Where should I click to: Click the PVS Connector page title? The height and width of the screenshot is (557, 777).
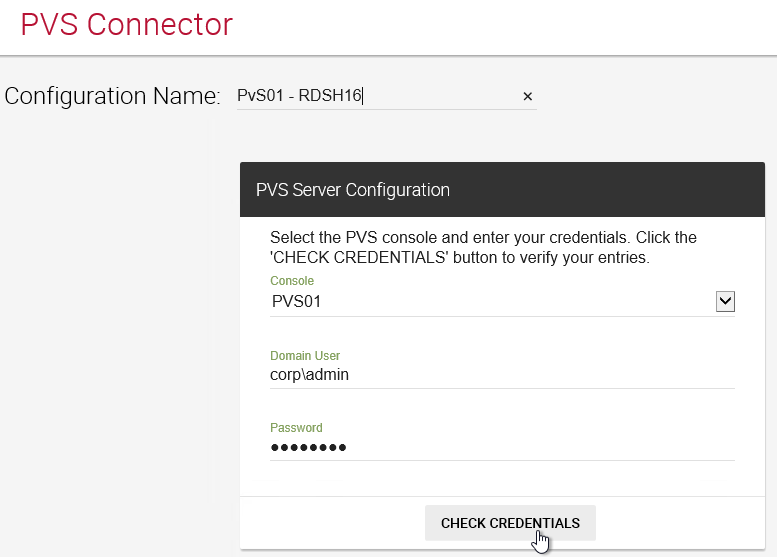click(126, 24)
